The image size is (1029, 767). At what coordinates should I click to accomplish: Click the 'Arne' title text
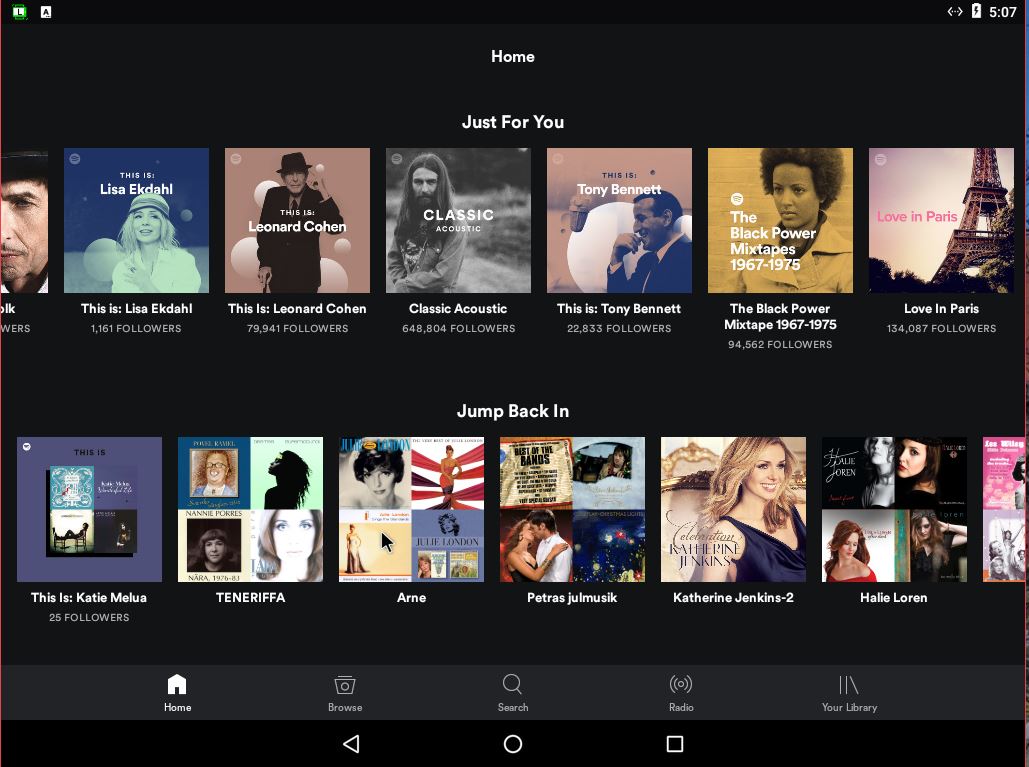click(x=411, y=598)
